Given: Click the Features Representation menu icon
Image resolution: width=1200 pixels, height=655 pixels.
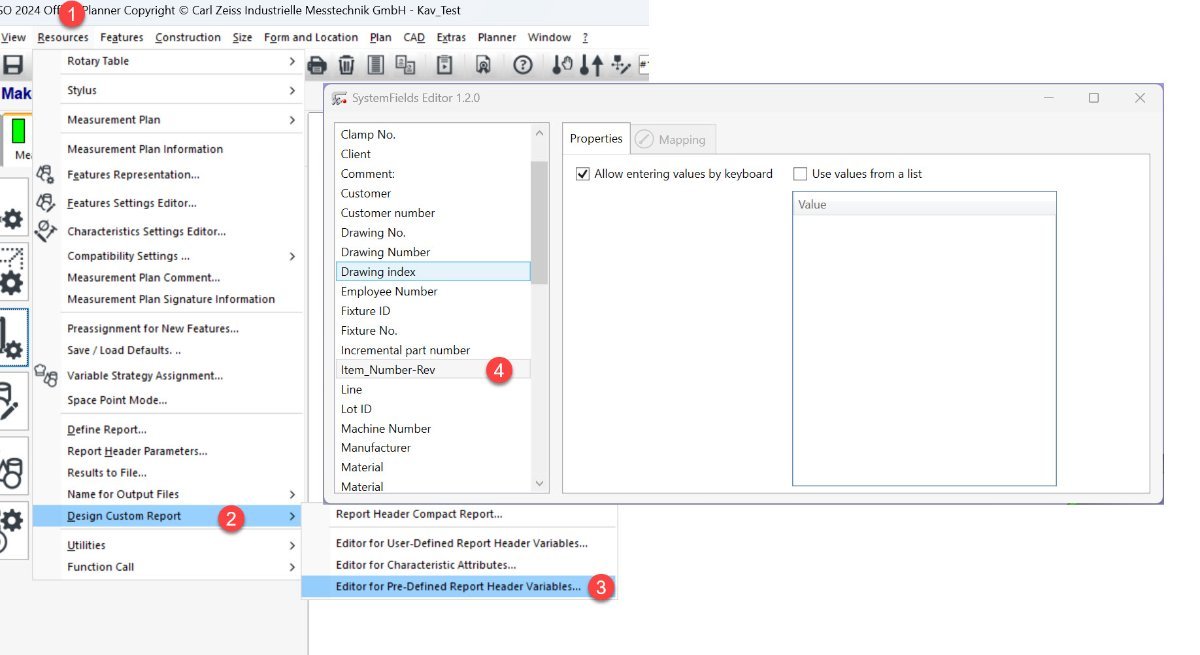Looking at the screenshot, I should 45,174.
